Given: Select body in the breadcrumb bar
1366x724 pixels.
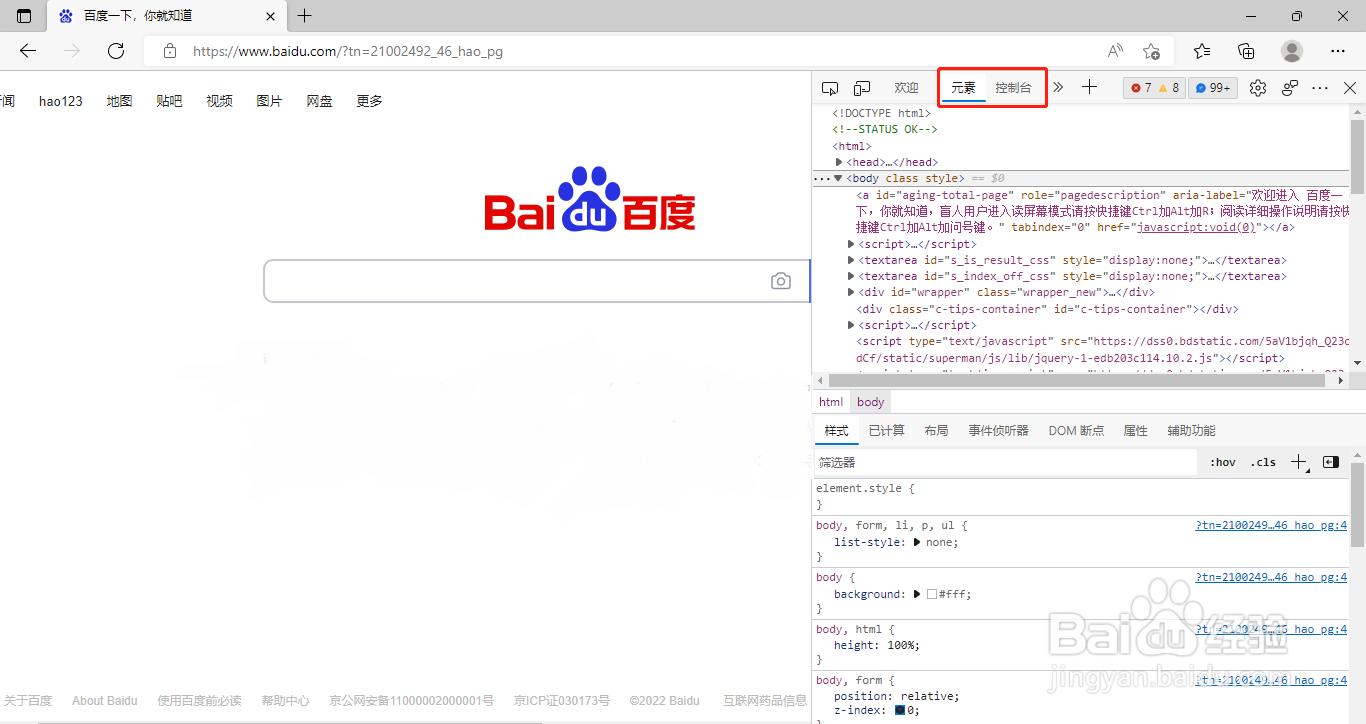Looking at the screenshot, I should 871,402.
